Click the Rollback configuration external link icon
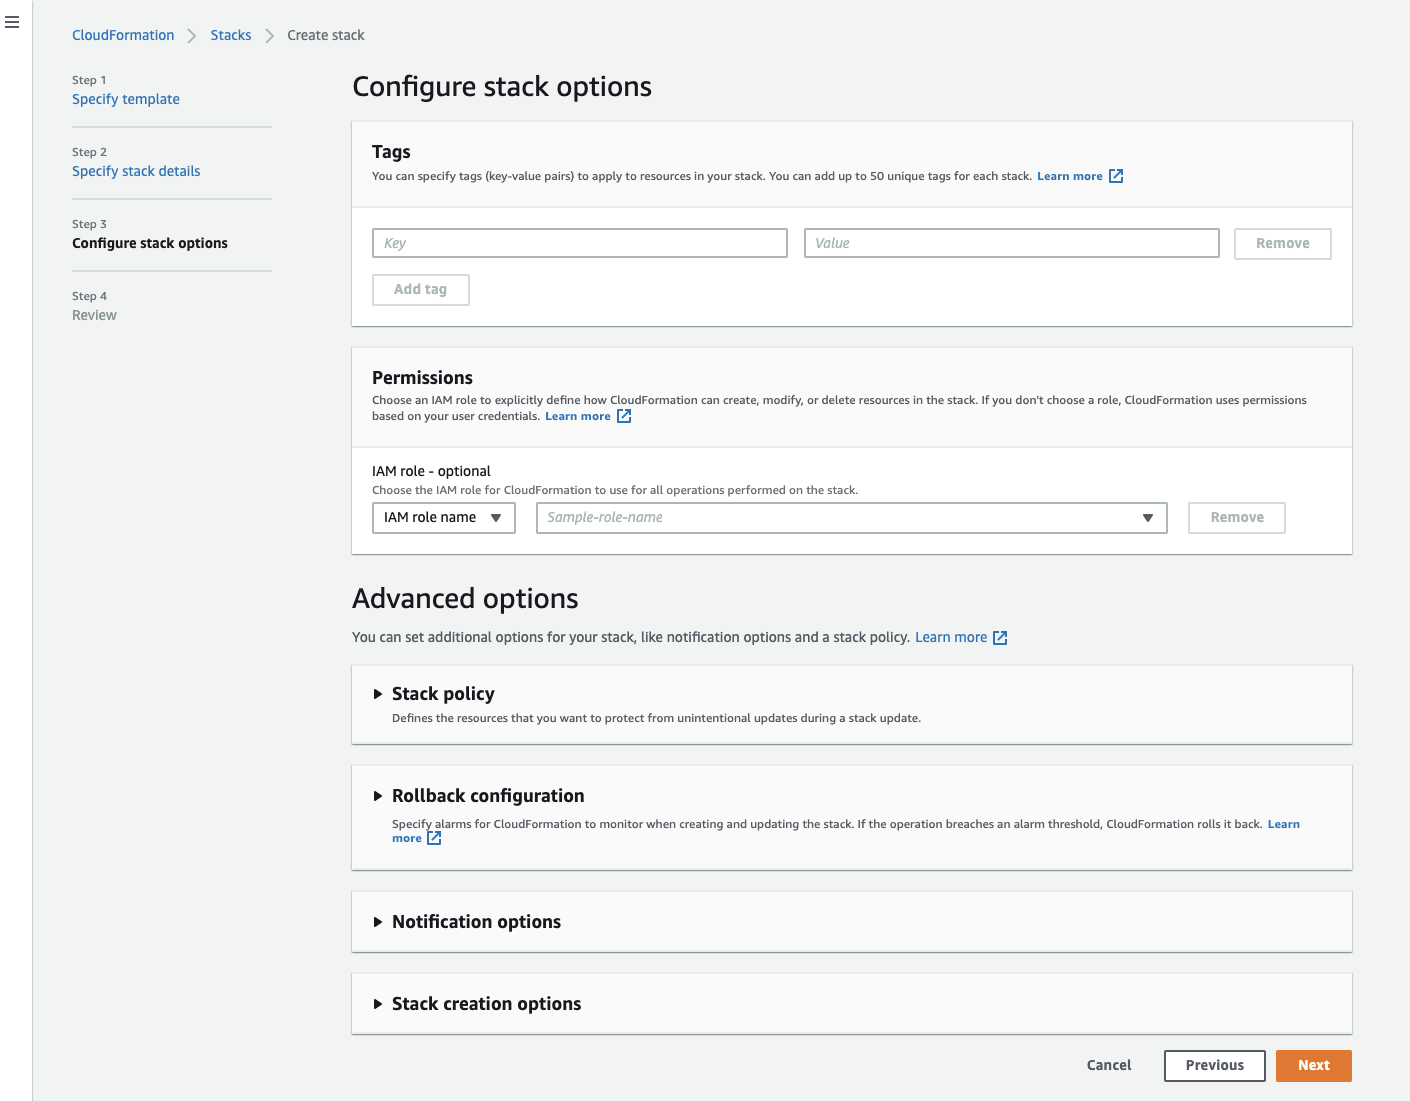Image resolution: width=1410 pixels, height=1101 pixels. (x=433, y=838)
